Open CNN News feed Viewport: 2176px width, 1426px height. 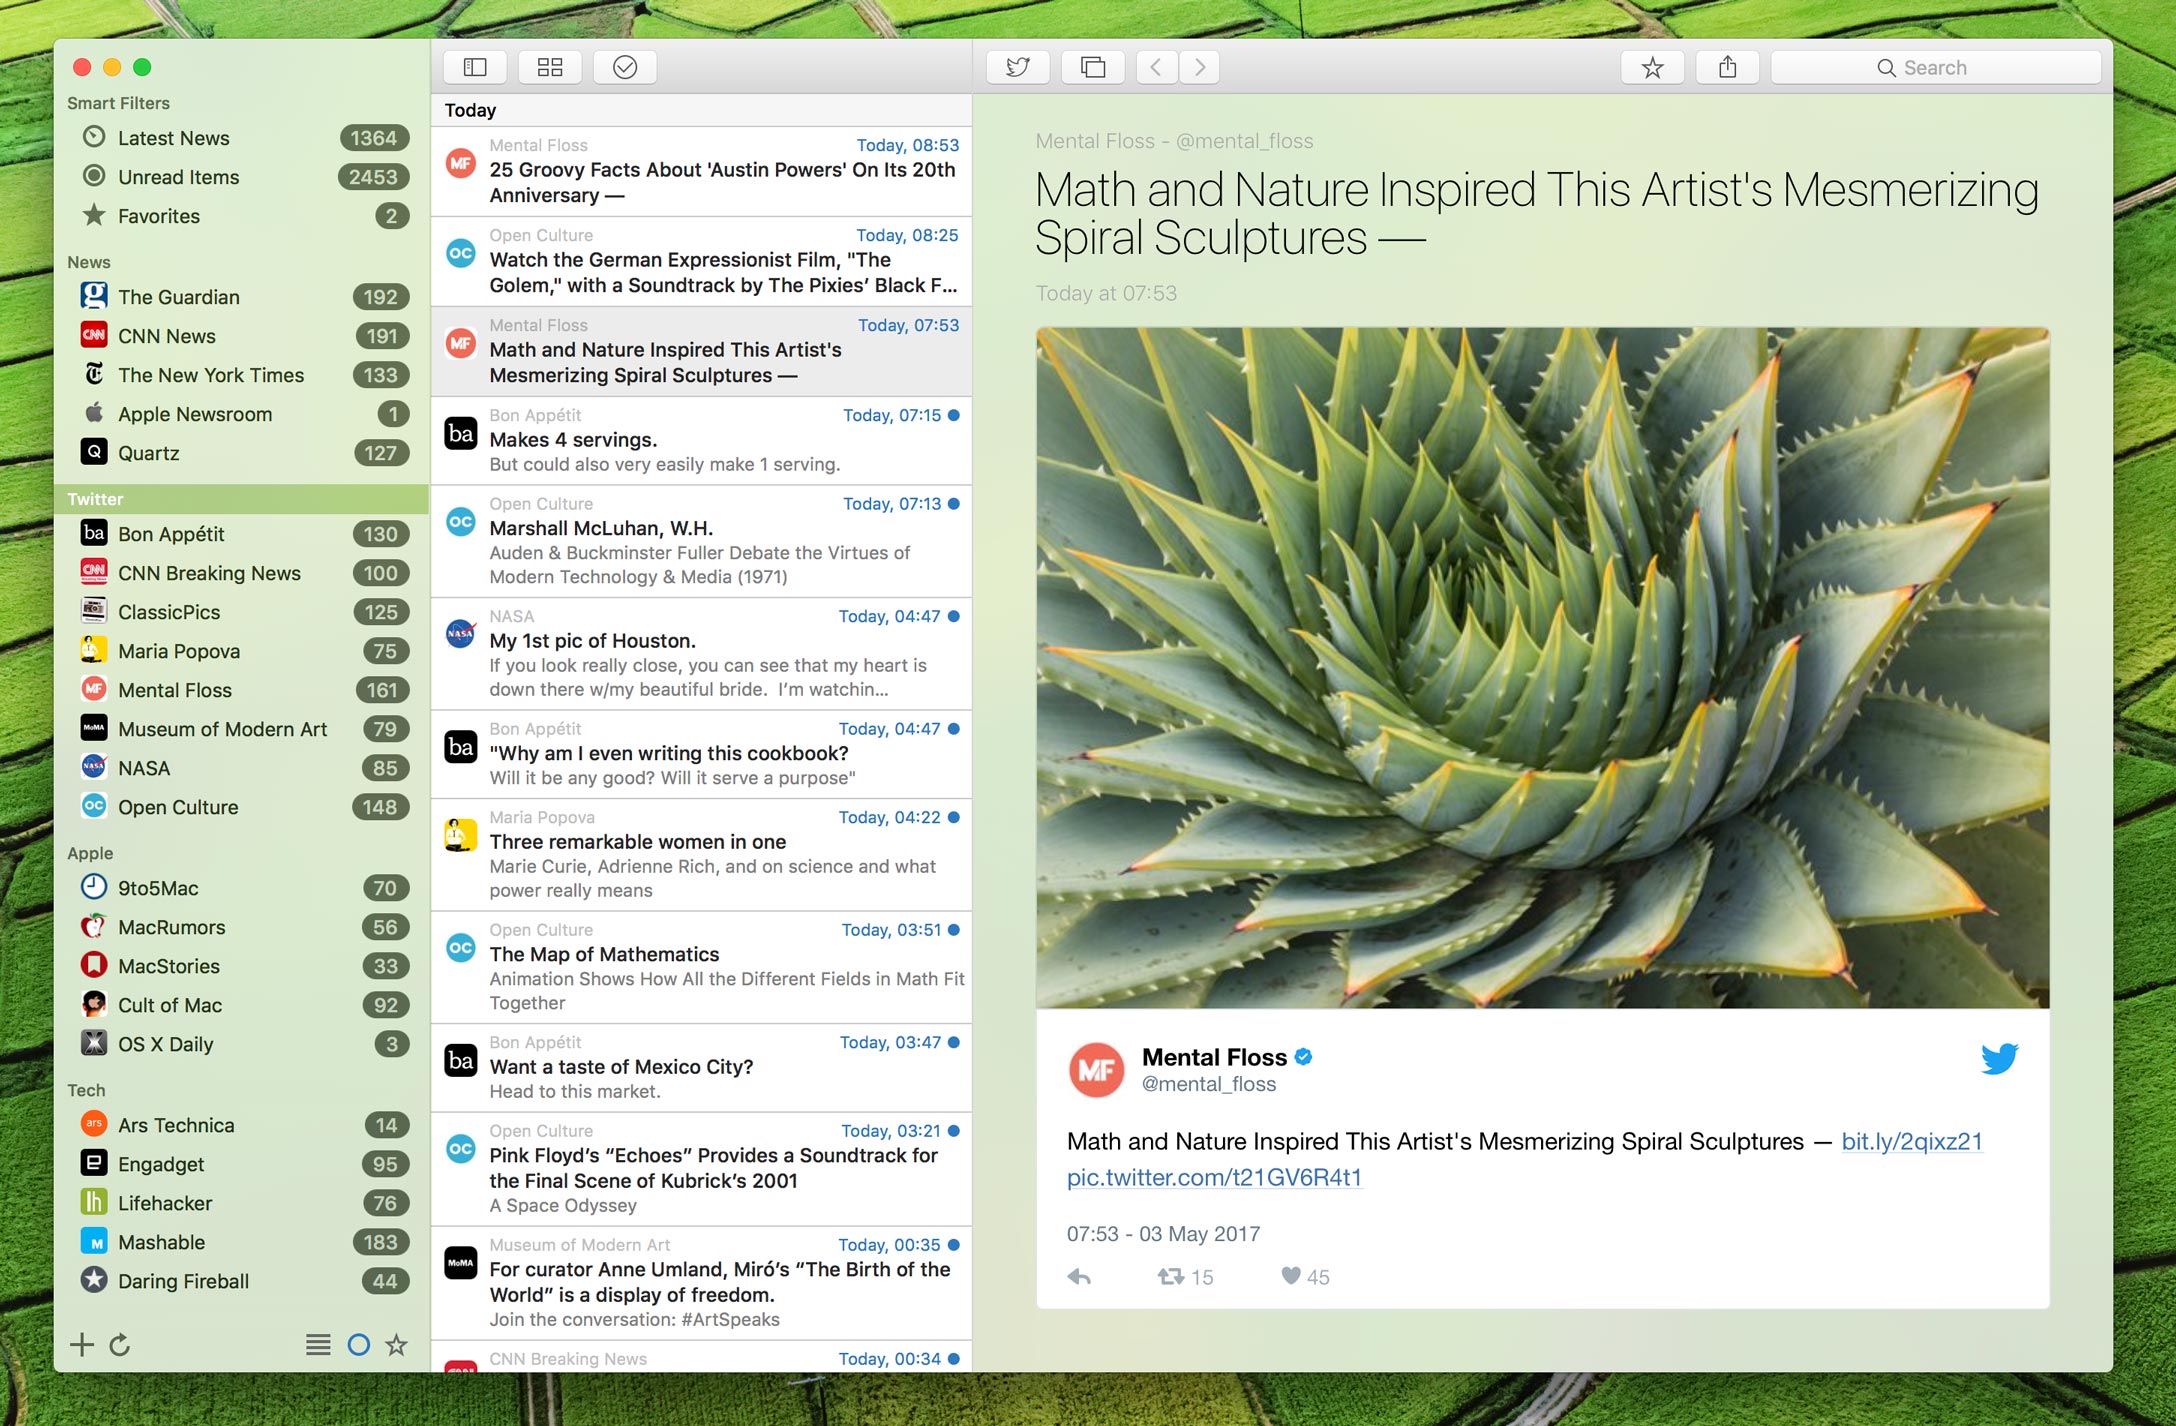tap(242, 336)
